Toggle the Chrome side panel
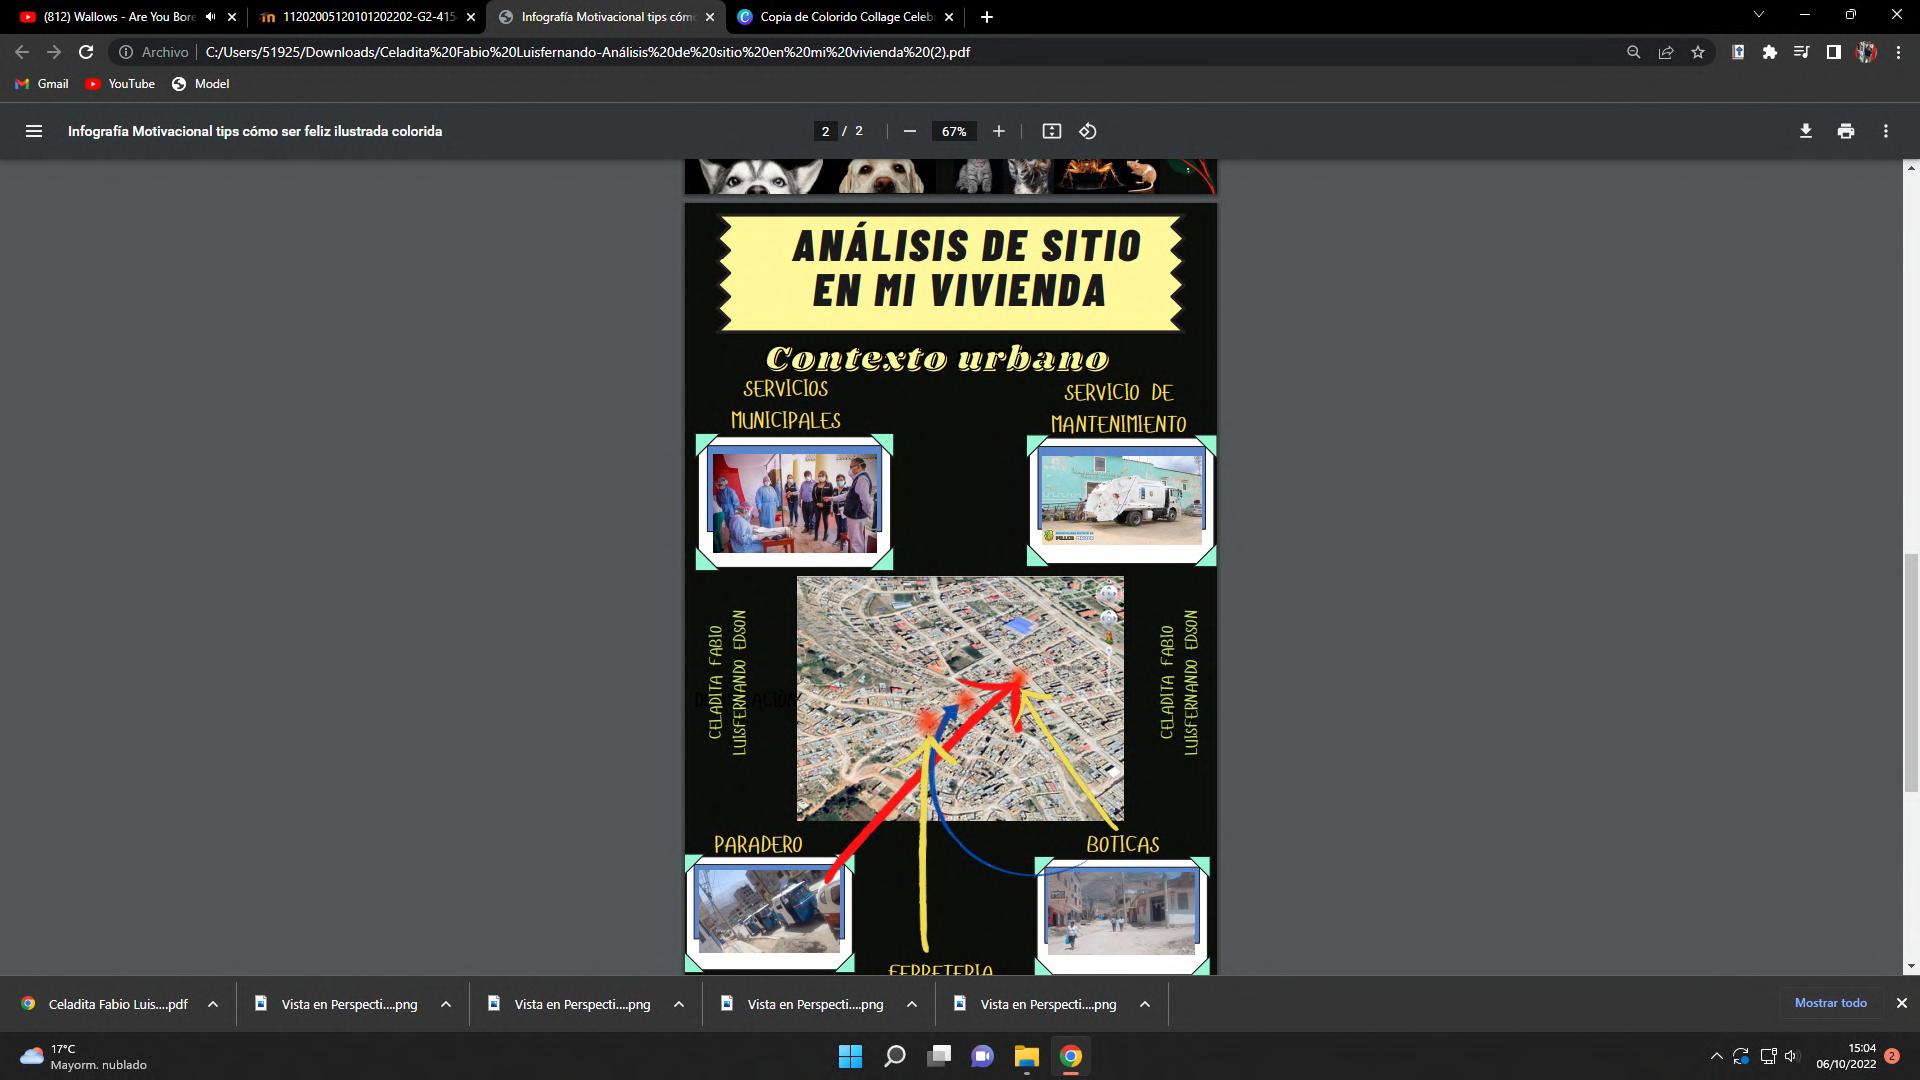The height and width of the screenshot is (1080, 1920). 1833,52
